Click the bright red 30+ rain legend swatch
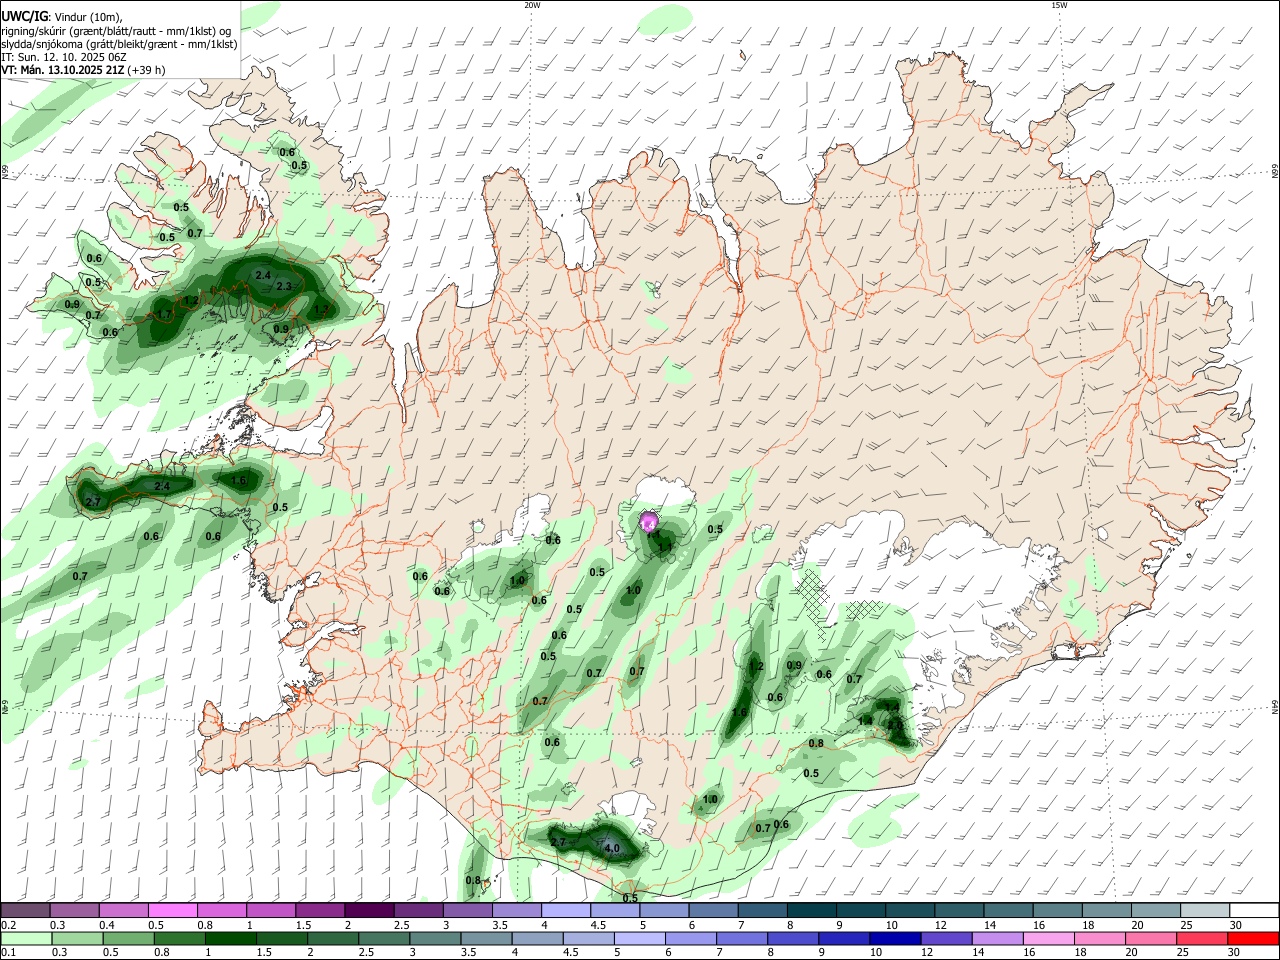 1254,938
